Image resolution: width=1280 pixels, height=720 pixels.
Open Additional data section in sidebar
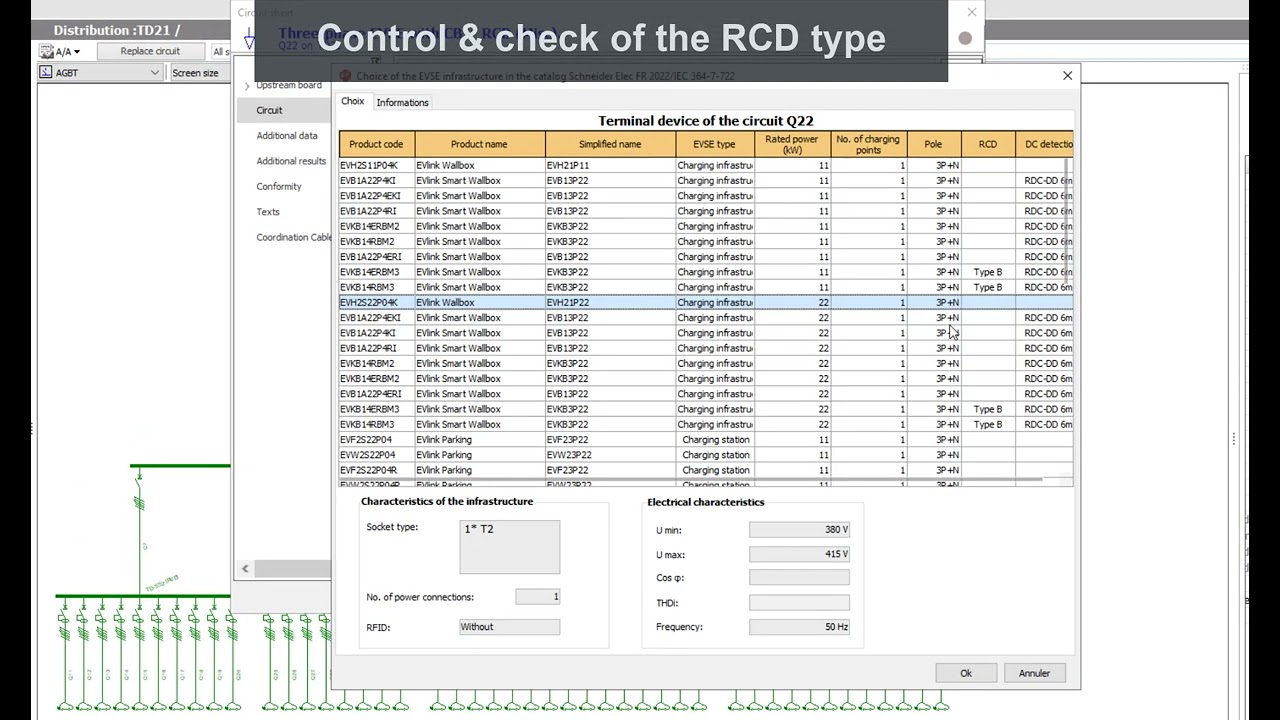tap(287, 136)
